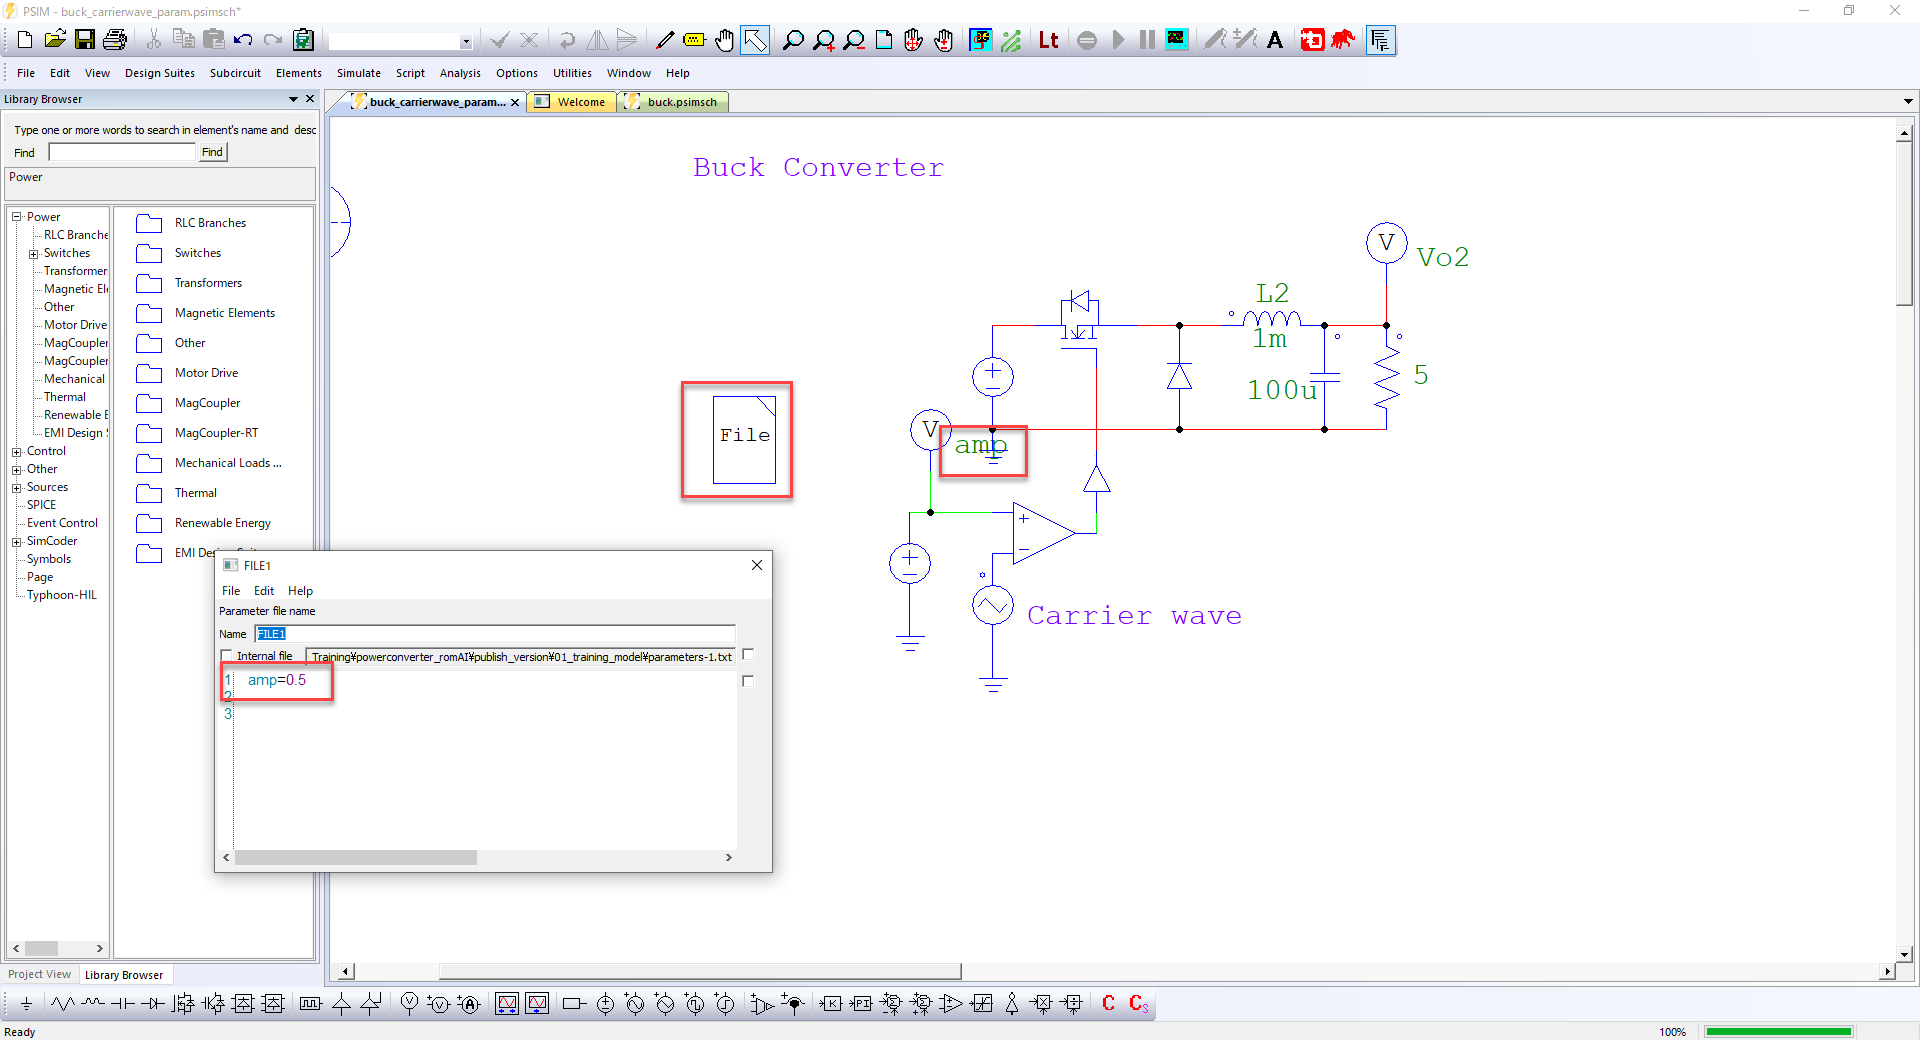1920x1040 pixels.
Task: Open the Design Suites menu
Action: [160, 73]
